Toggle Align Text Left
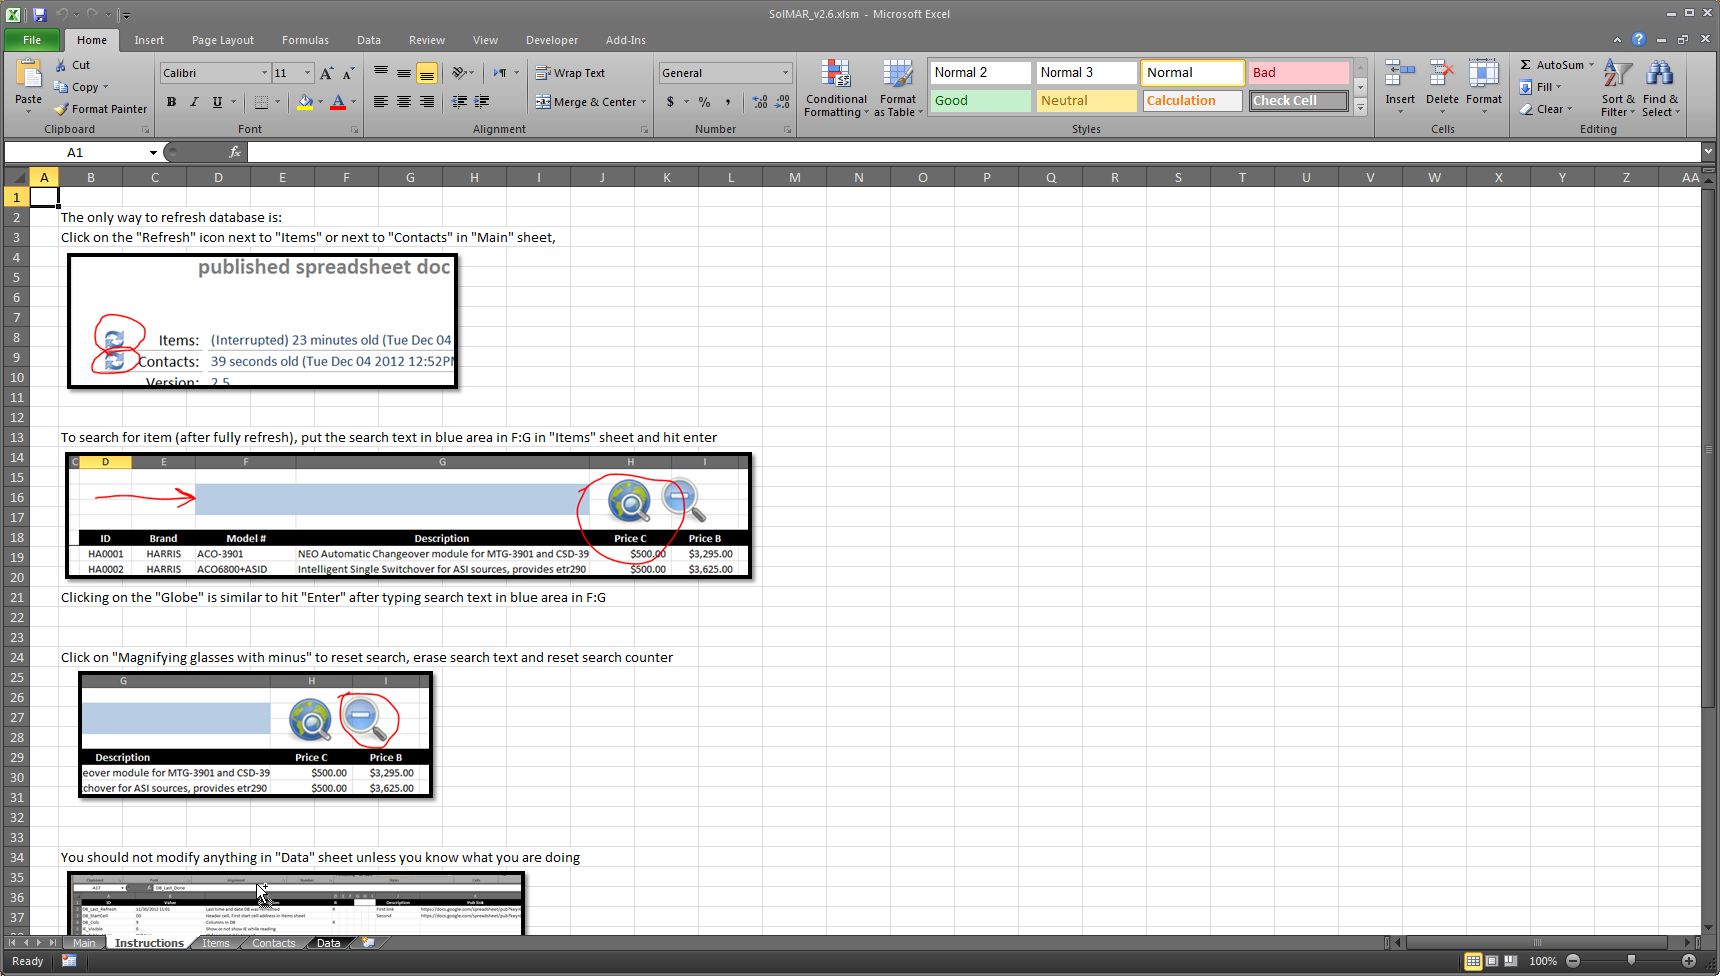This screenshot has width=1720, height=976. tap(381, 102)
